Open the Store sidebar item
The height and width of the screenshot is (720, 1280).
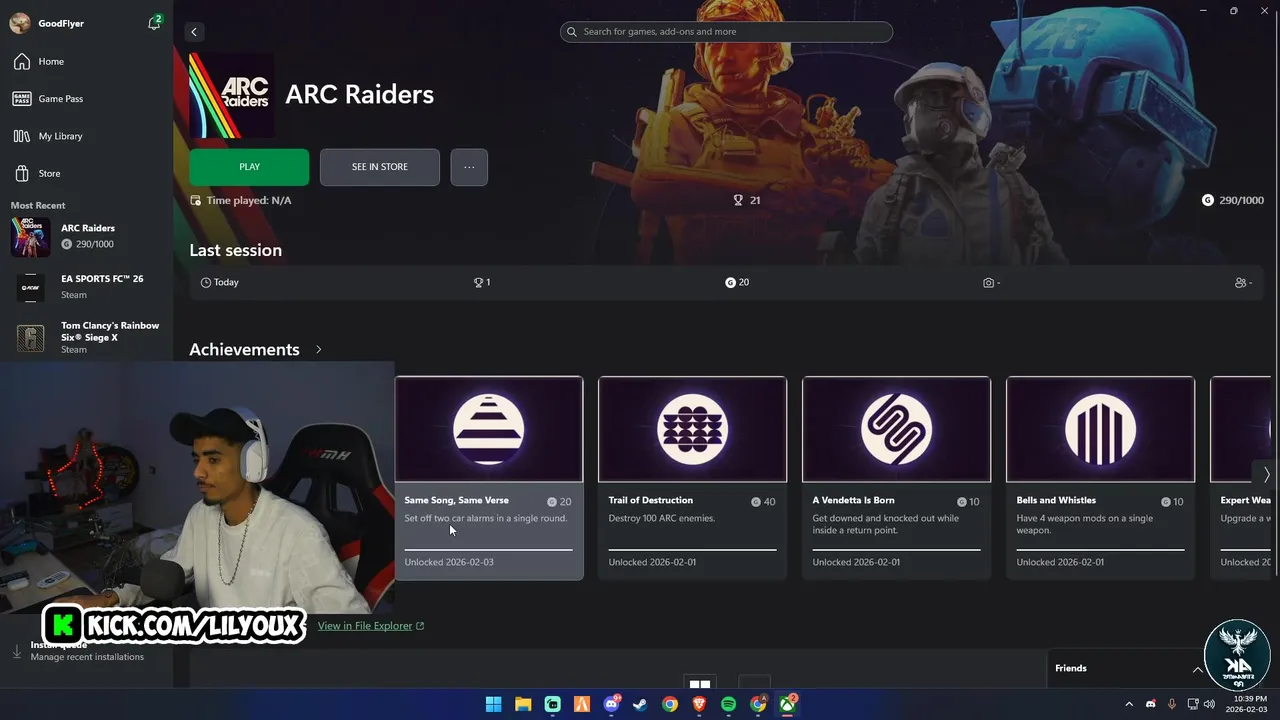86,173
